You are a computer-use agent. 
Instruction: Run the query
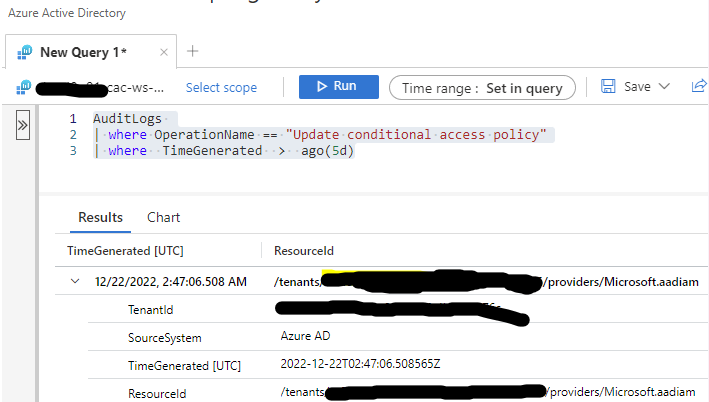(x=339, y=86)
